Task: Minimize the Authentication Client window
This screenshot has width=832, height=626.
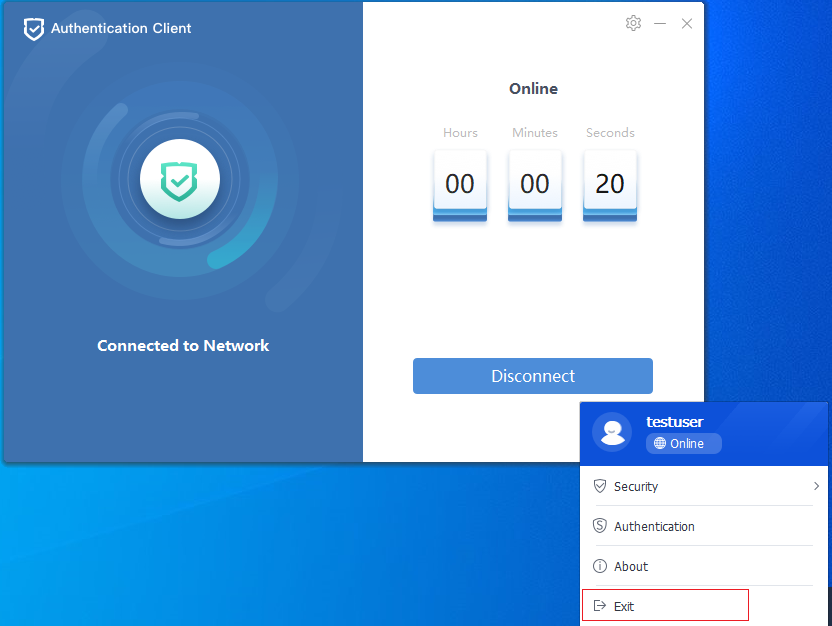Action: tap(660, 23)
